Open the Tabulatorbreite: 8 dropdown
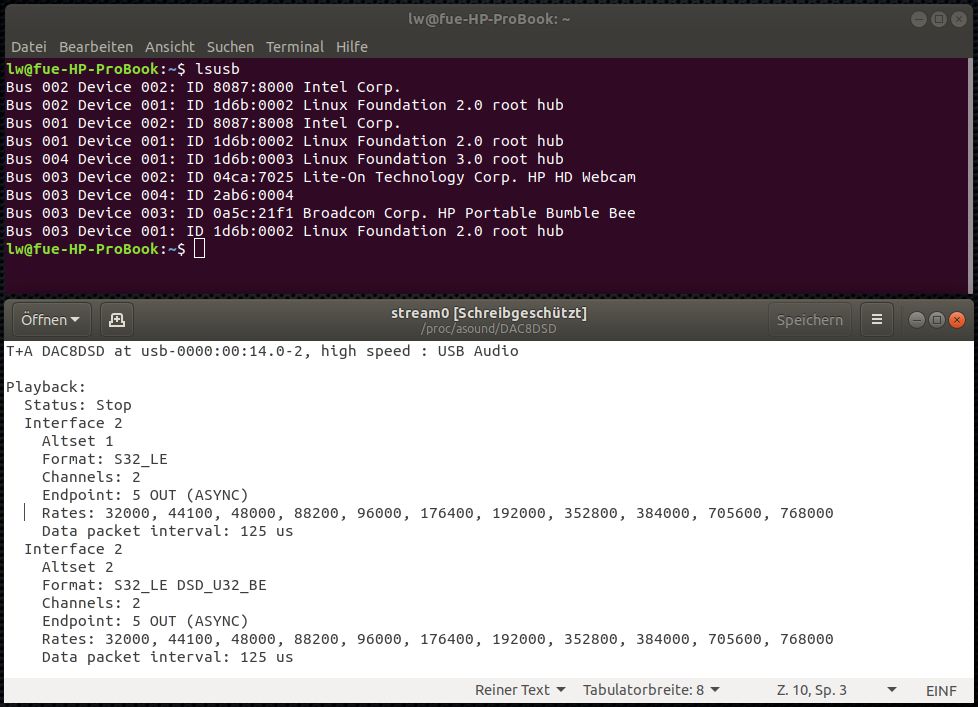 point(651,690)
